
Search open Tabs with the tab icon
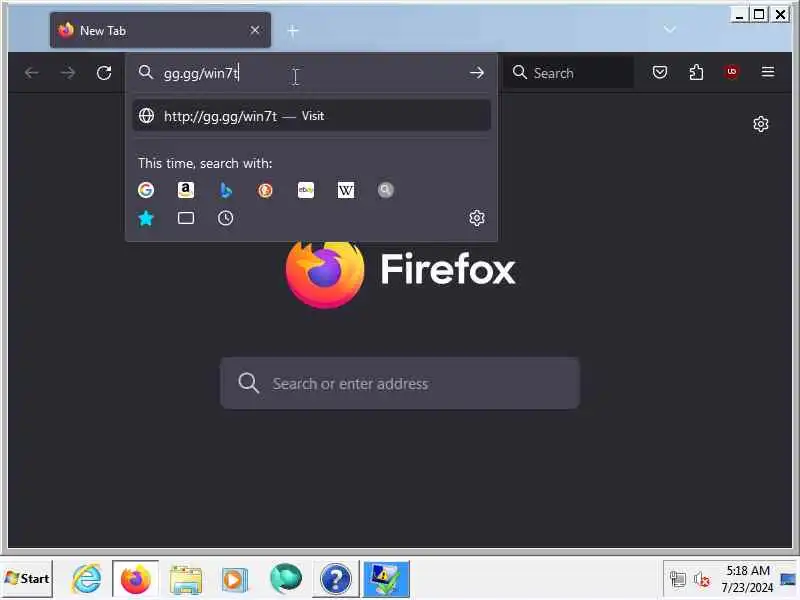[186, 218]
